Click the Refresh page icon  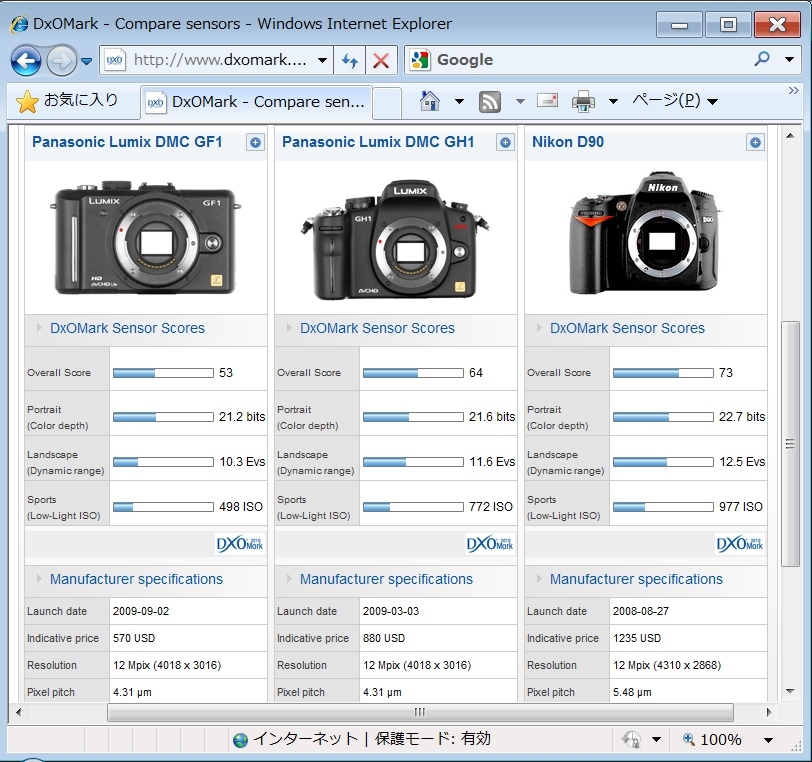(x=350, y=61)
